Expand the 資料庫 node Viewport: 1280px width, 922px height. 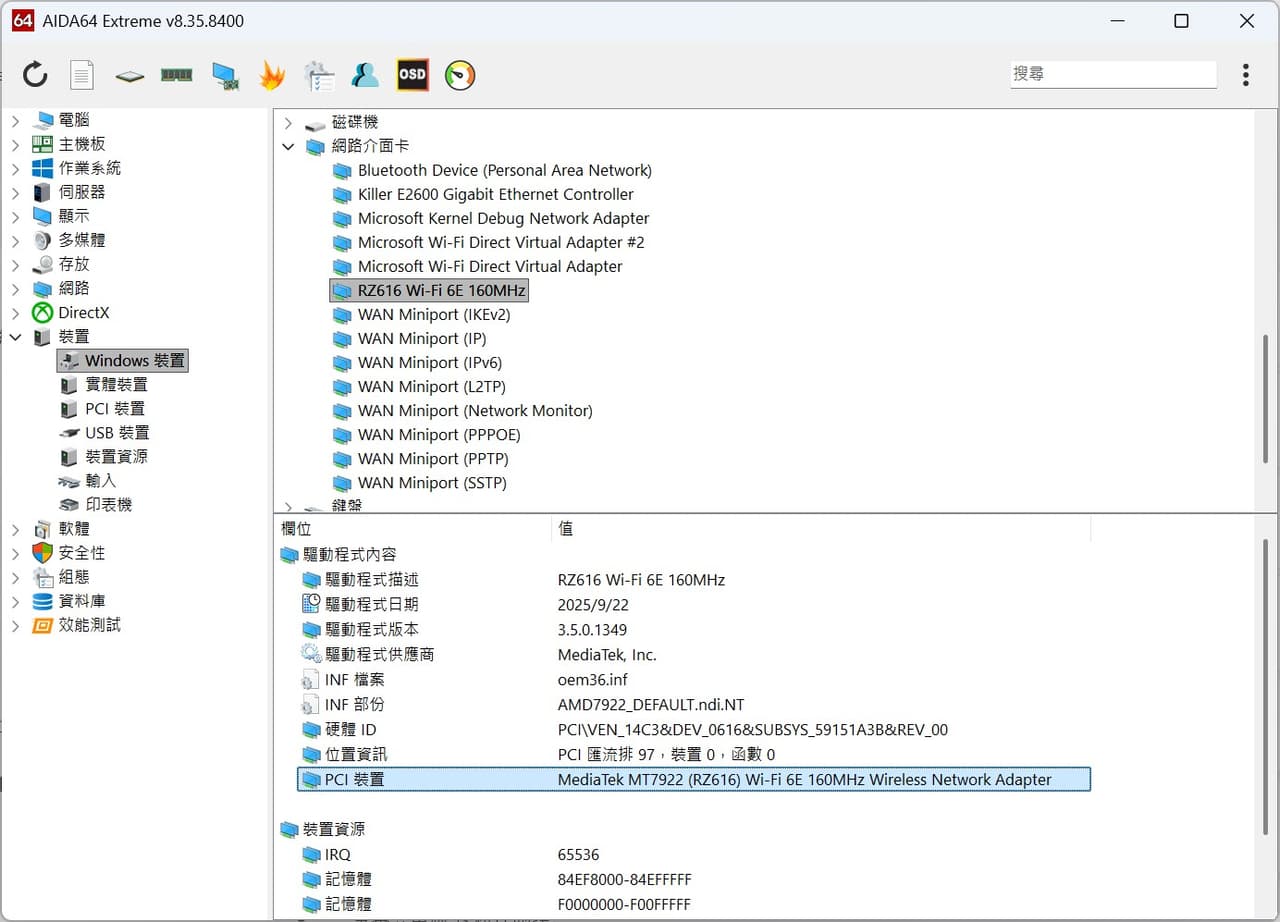click(x=15, y=601)
